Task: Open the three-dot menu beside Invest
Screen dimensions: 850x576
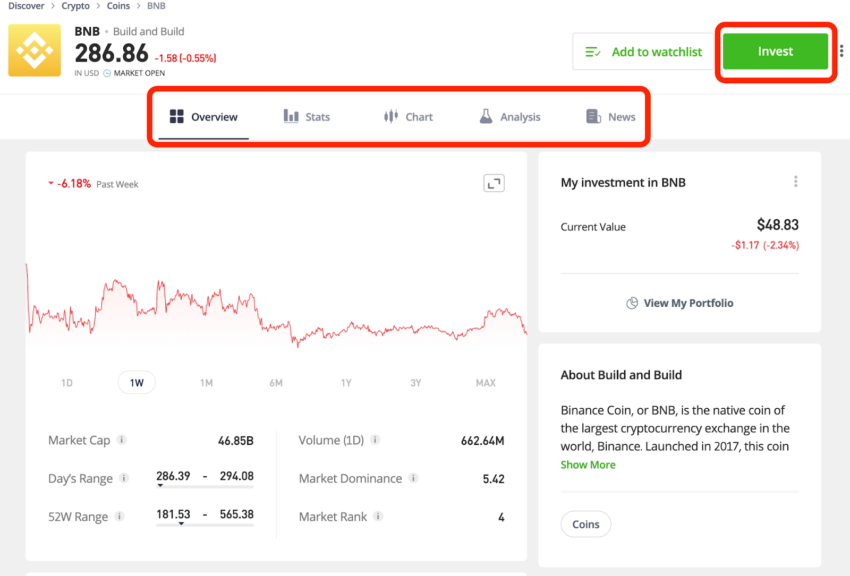Action: 841,51
